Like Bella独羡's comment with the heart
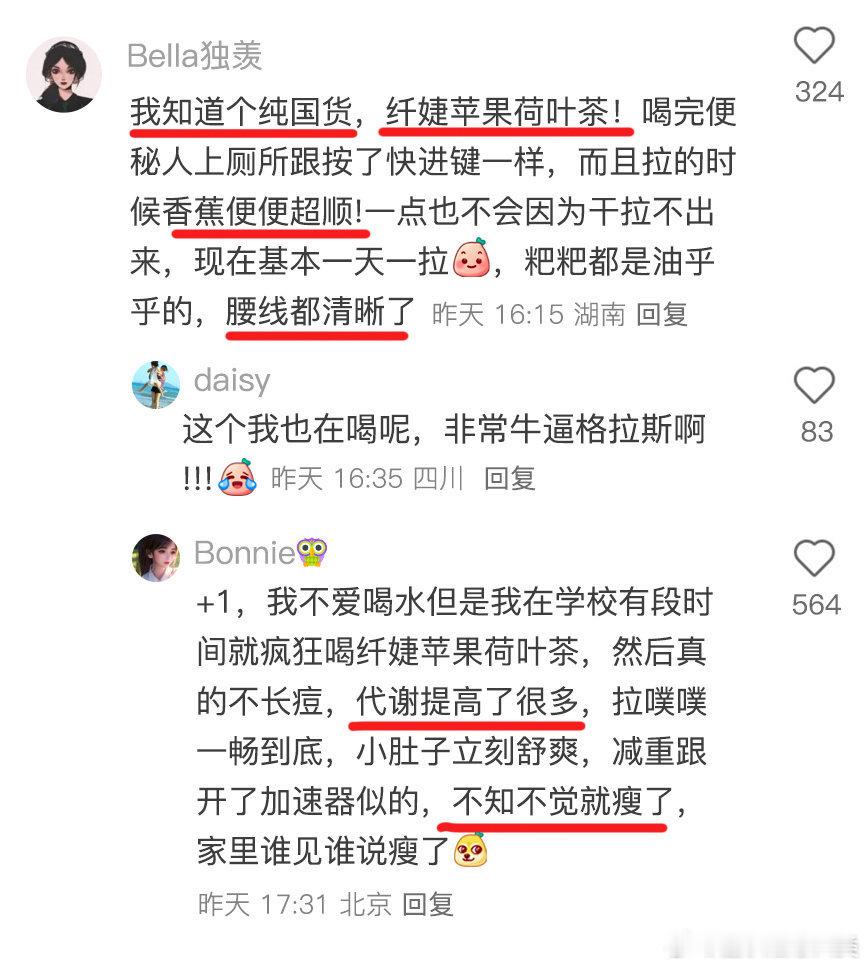This screenshot has height=966, width=868. [x=814, y=45]
